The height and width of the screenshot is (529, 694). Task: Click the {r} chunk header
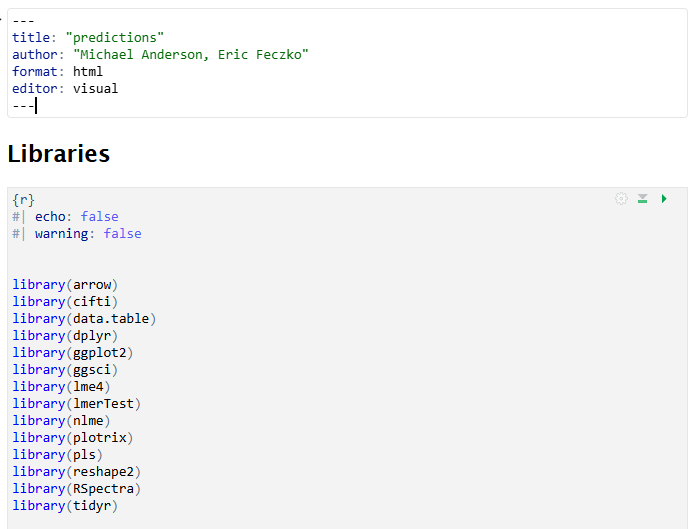coord(23,200)
